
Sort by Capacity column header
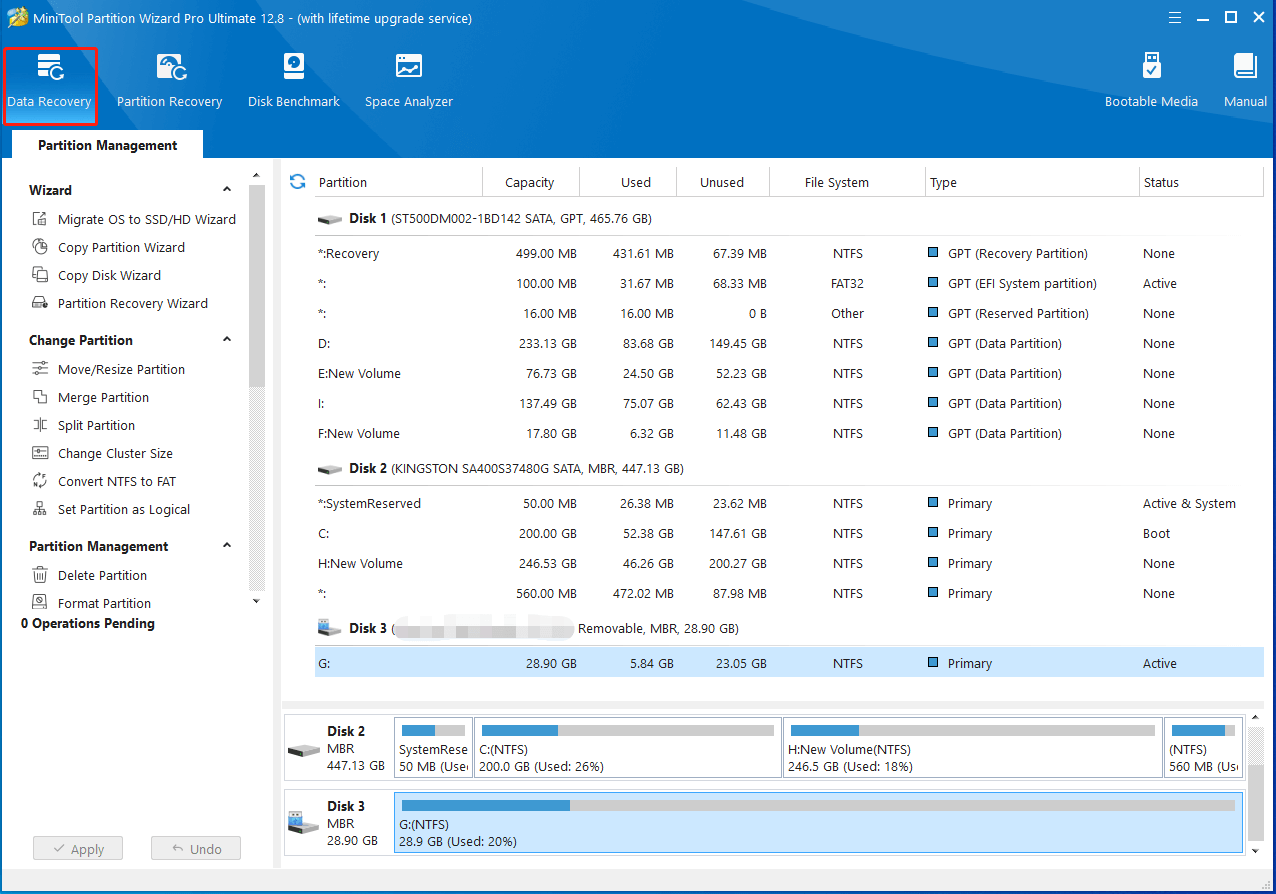coord(530,182)
